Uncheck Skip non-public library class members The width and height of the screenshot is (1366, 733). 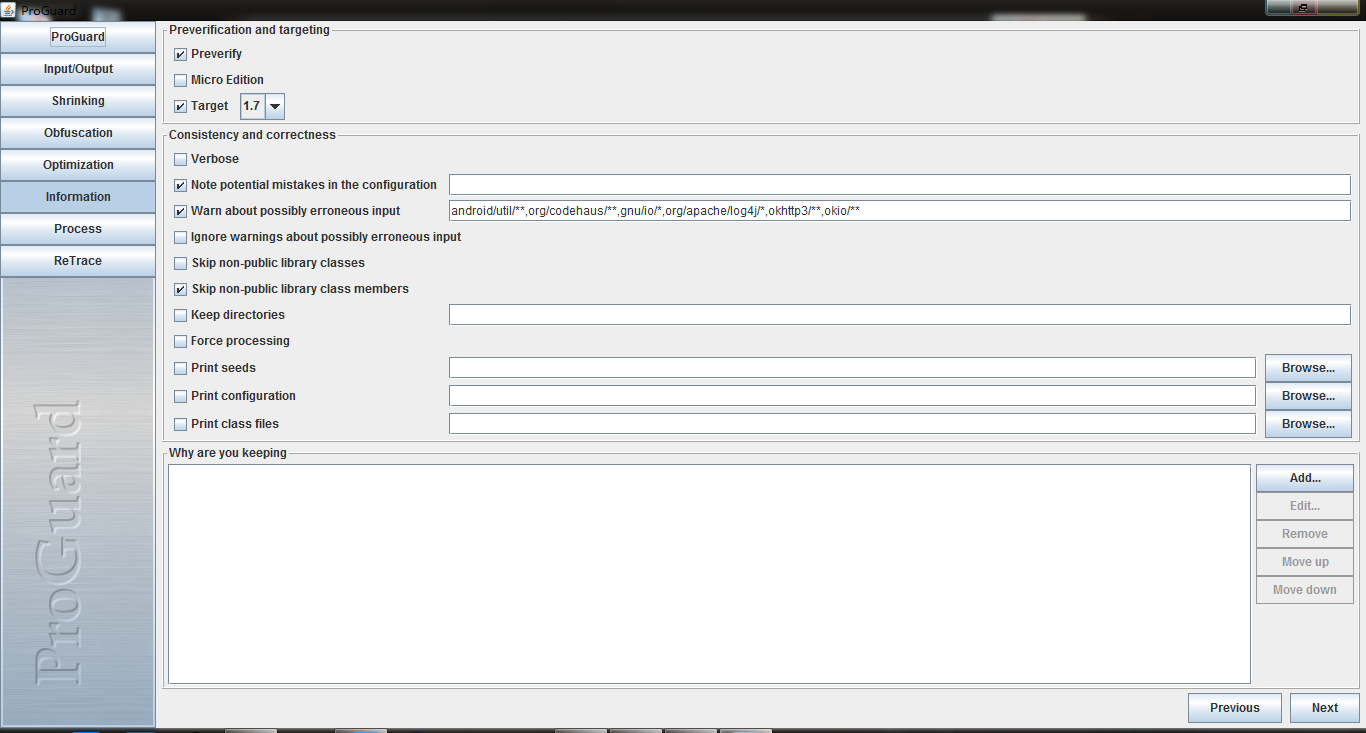coord(180,289)
